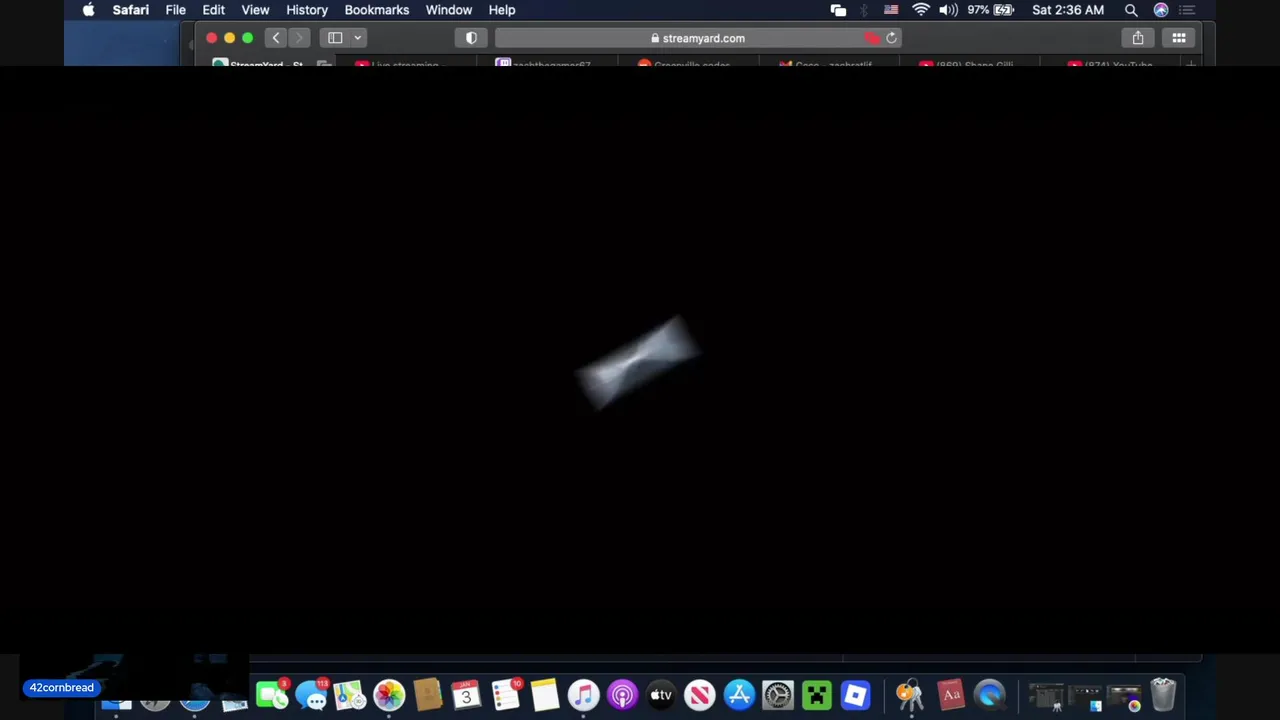Click the streamyard.com address bar
Image resolution: width=1280 pixels, height=720 pixels.
click(698, 38)
